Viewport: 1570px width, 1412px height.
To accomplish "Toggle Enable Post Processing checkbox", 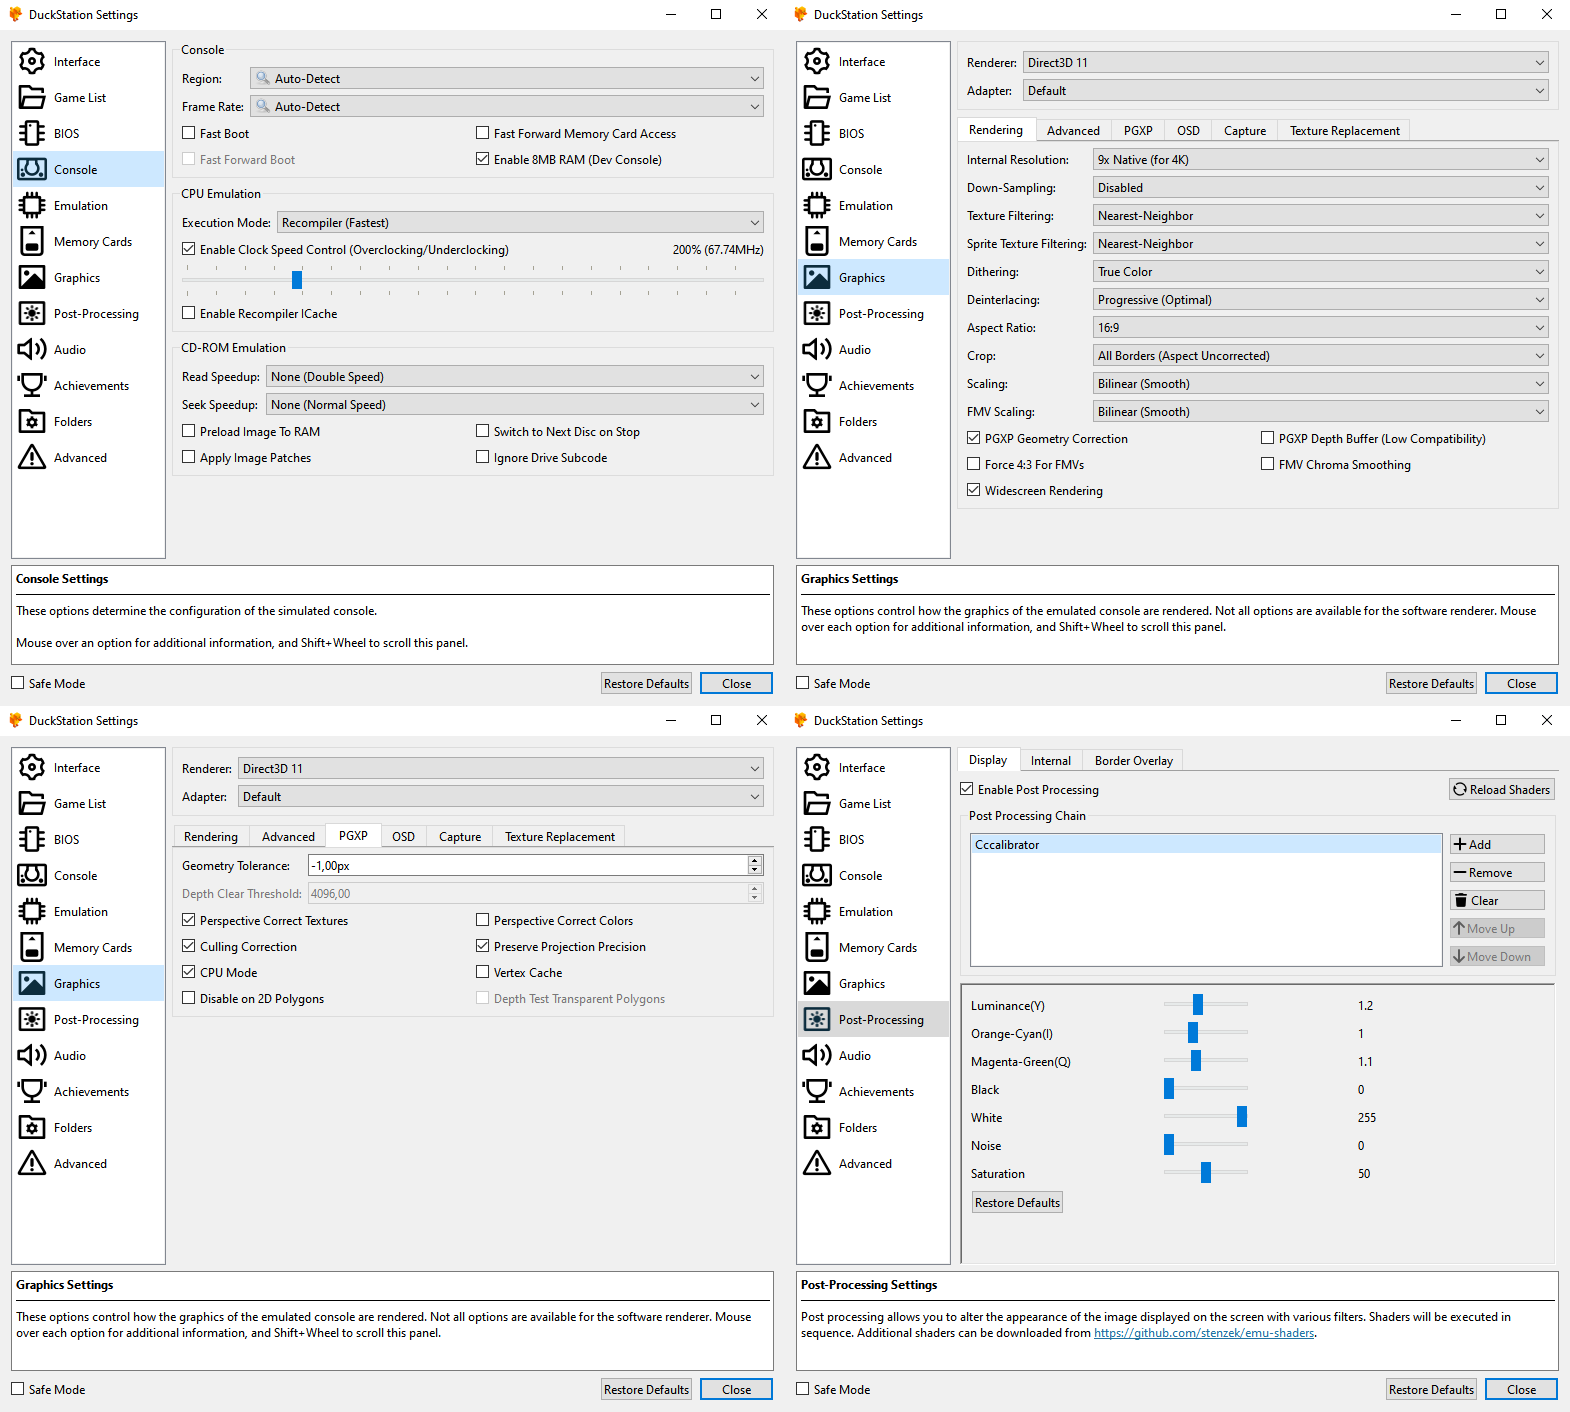I will coord(967,789).
